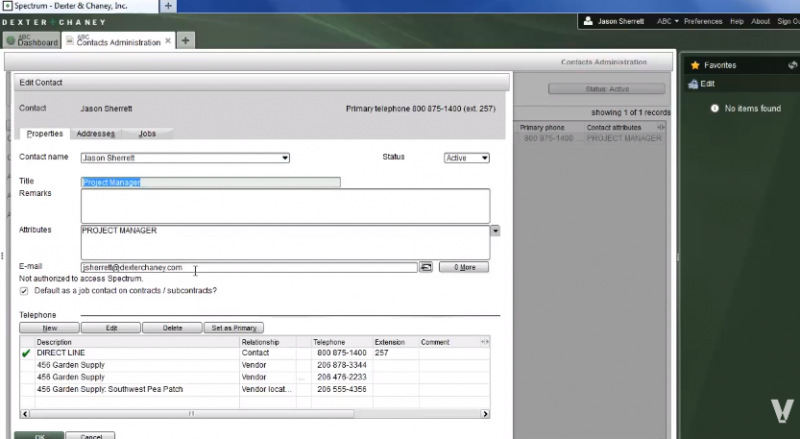Open the Attributes dropdown arrow
800x439 pixels.
(495, 231)
